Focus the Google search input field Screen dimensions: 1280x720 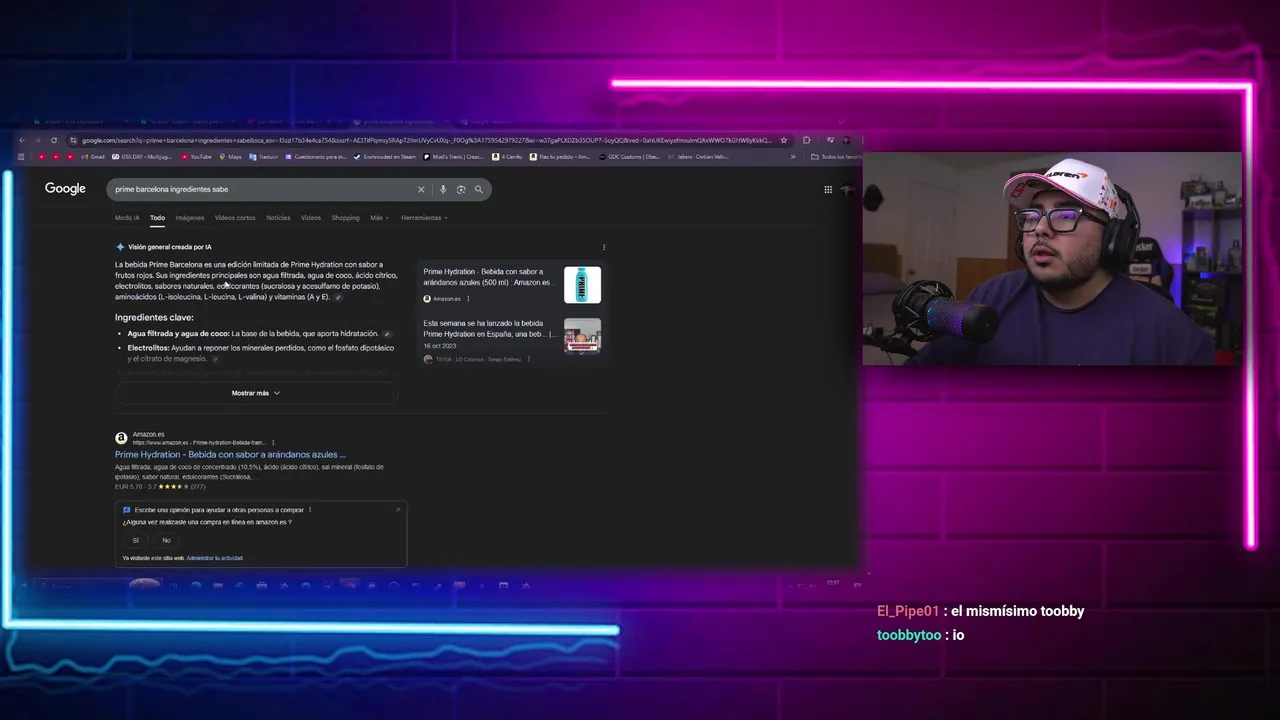click(x=265, y=189)
